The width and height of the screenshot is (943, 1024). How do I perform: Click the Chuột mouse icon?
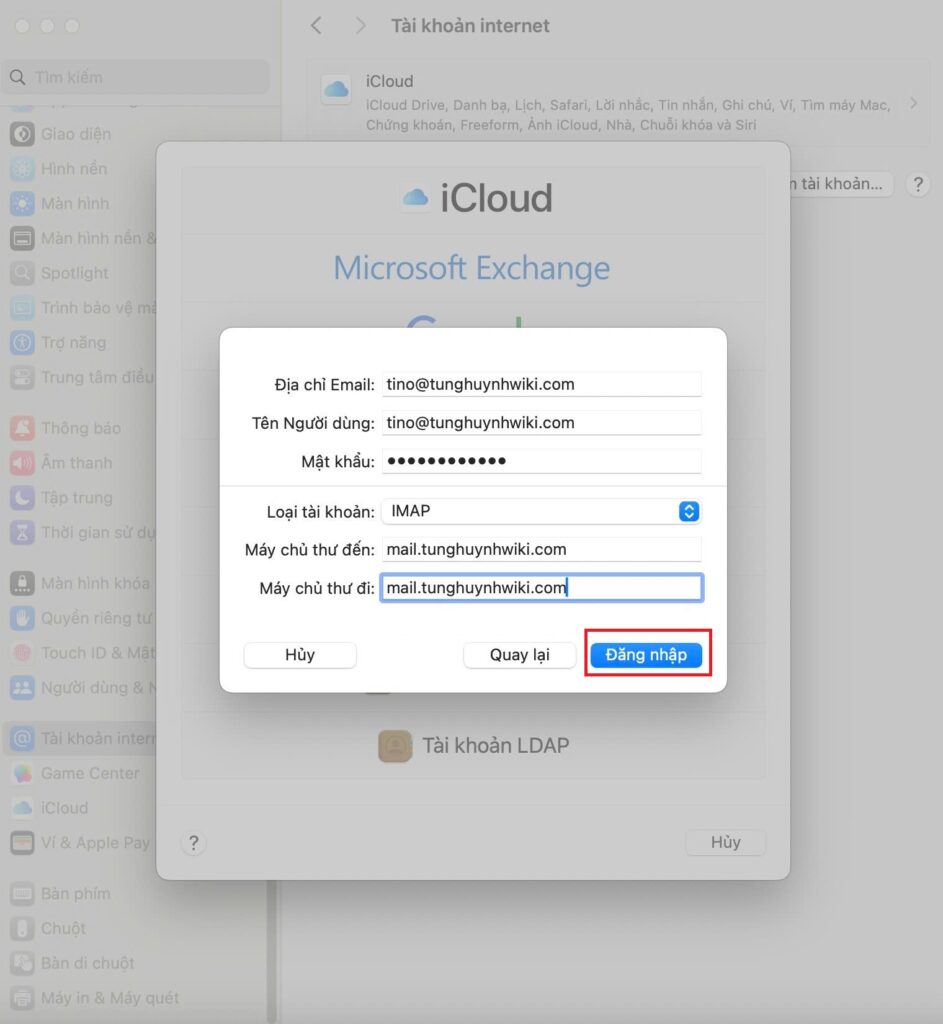click(22, 928)
